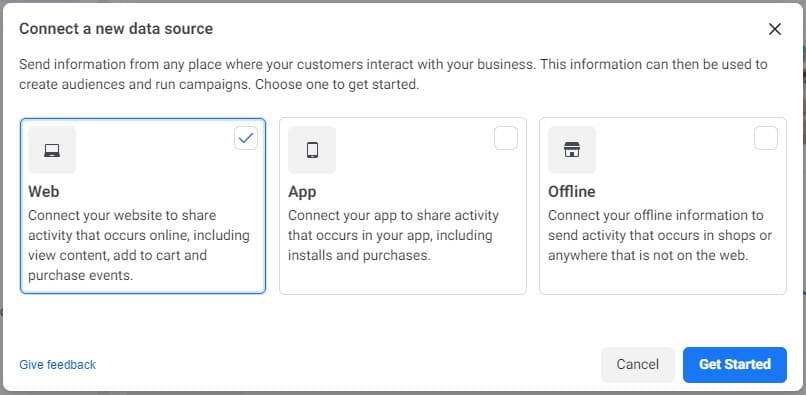806x395 pixels.
Task: Click the Offline card description about shops
Action: (x=660, y=235)
